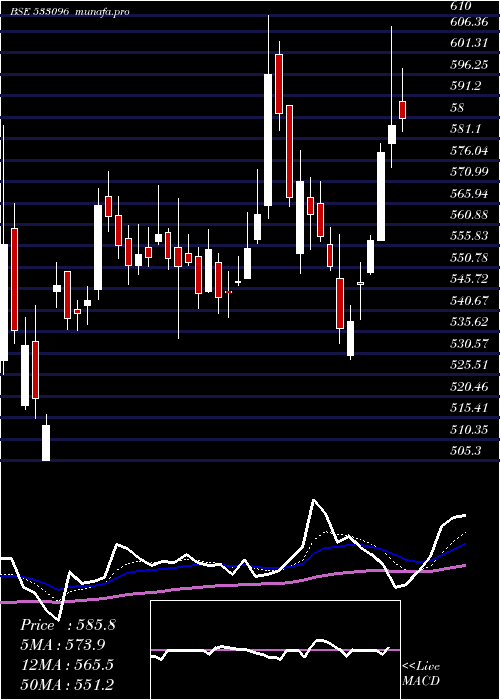Select the 606.36 price axis label
Image resolution: width=500 pixels, height=700 pixels.
(469, 22)
